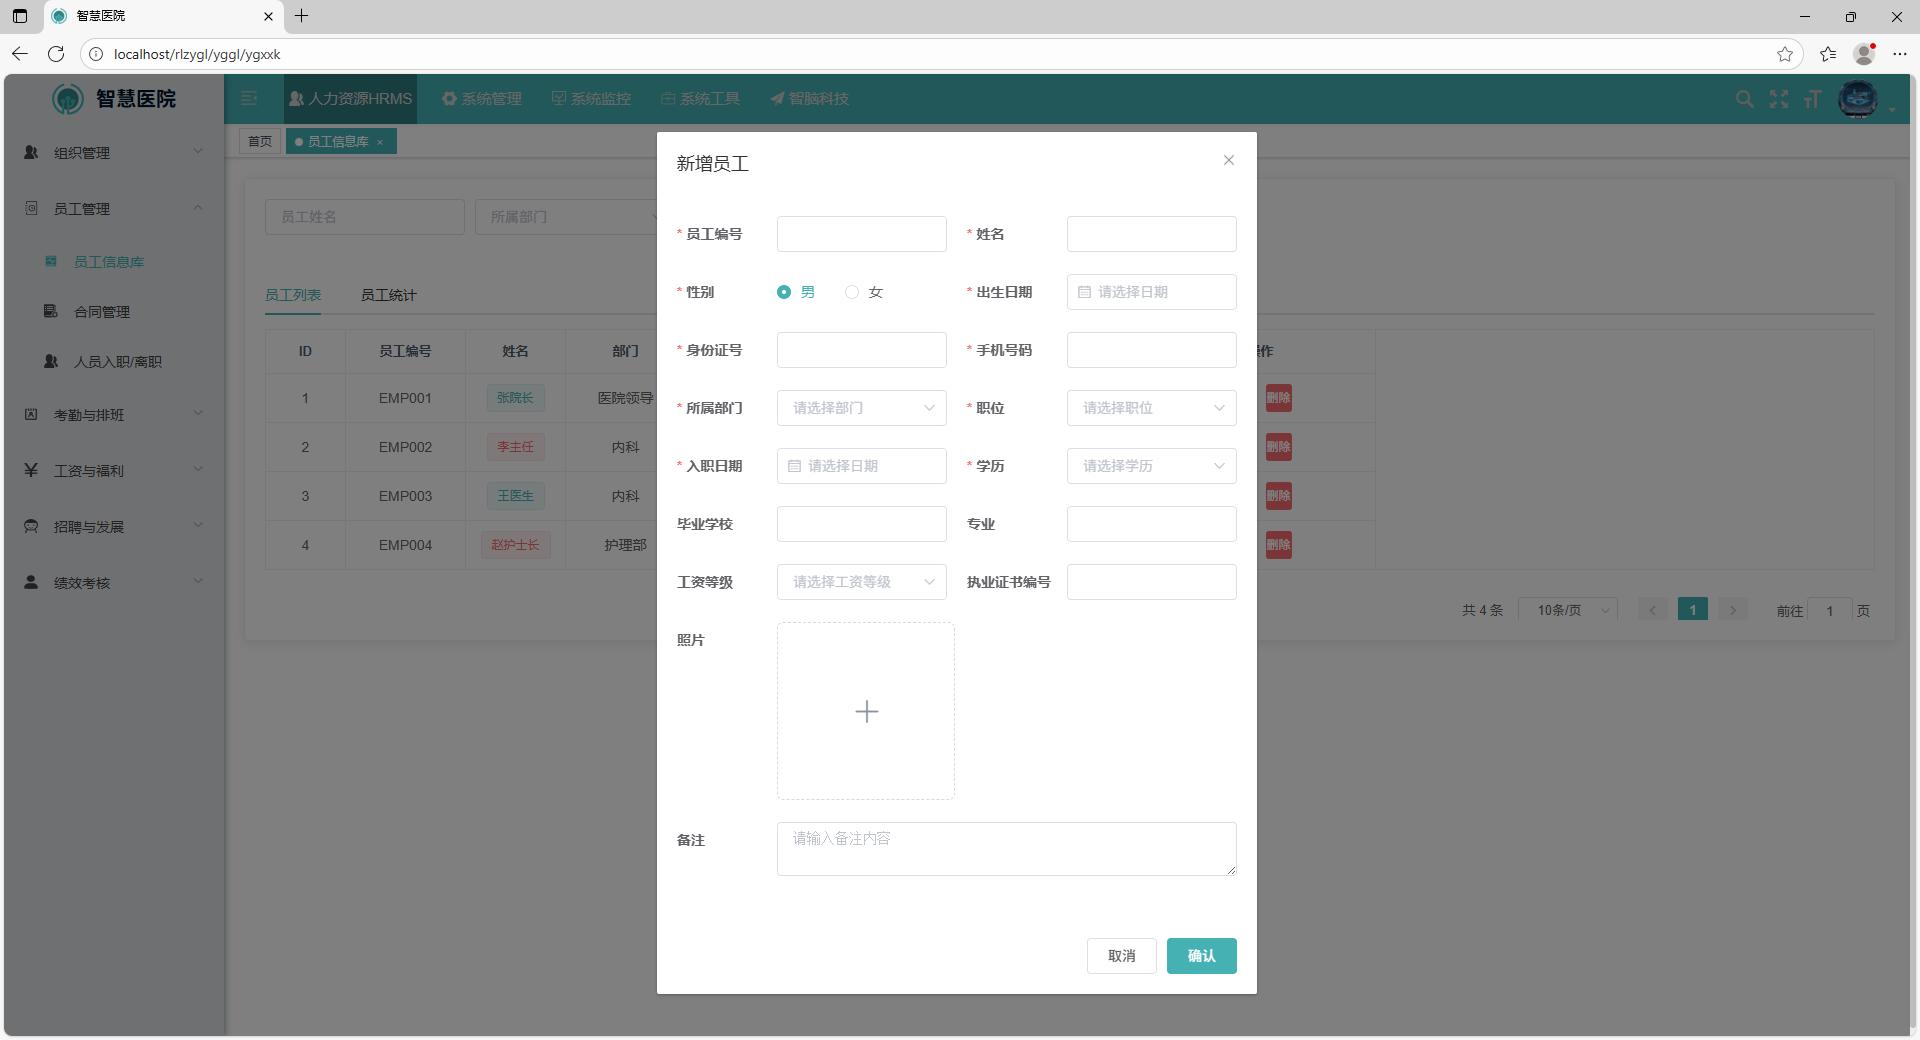1920x1040 pixels.
Task: Open the 学历 education dropdown
Action: point(1151,466)
